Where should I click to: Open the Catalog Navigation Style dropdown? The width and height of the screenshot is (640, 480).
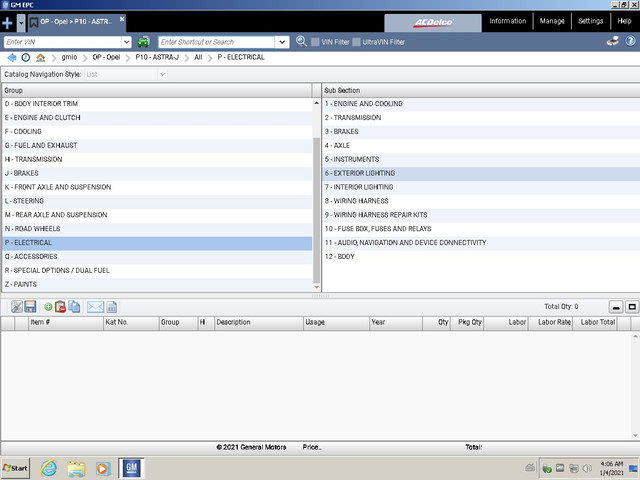(x=126, y=74)
